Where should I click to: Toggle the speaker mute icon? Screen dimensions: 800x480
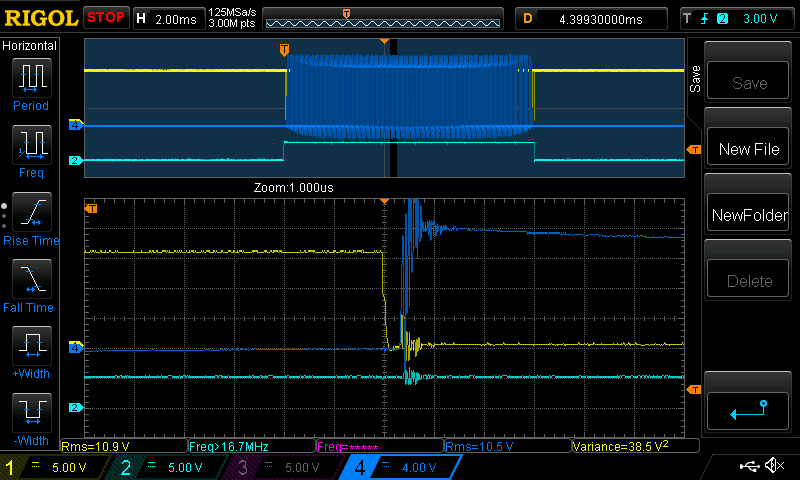(x=774, y=466)
